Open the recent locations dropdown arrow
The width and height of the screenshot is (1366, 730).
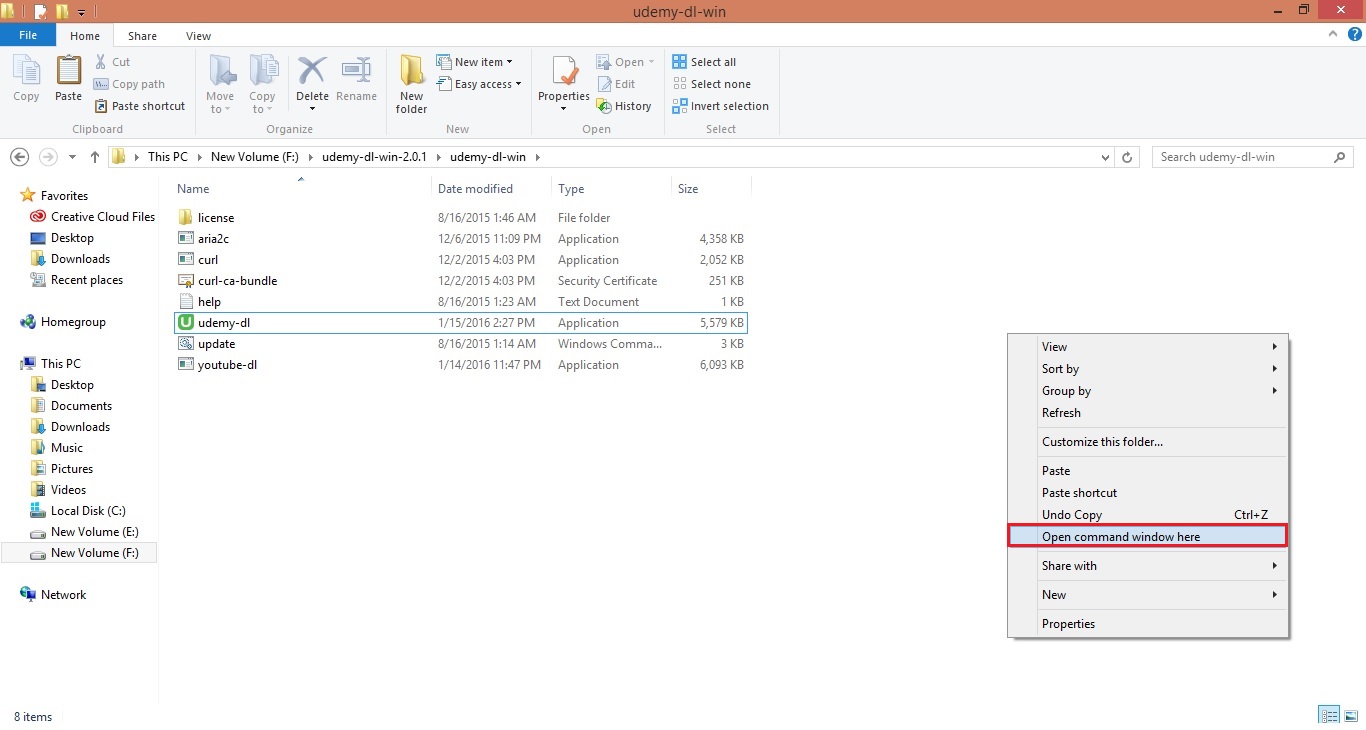[72, 157]
